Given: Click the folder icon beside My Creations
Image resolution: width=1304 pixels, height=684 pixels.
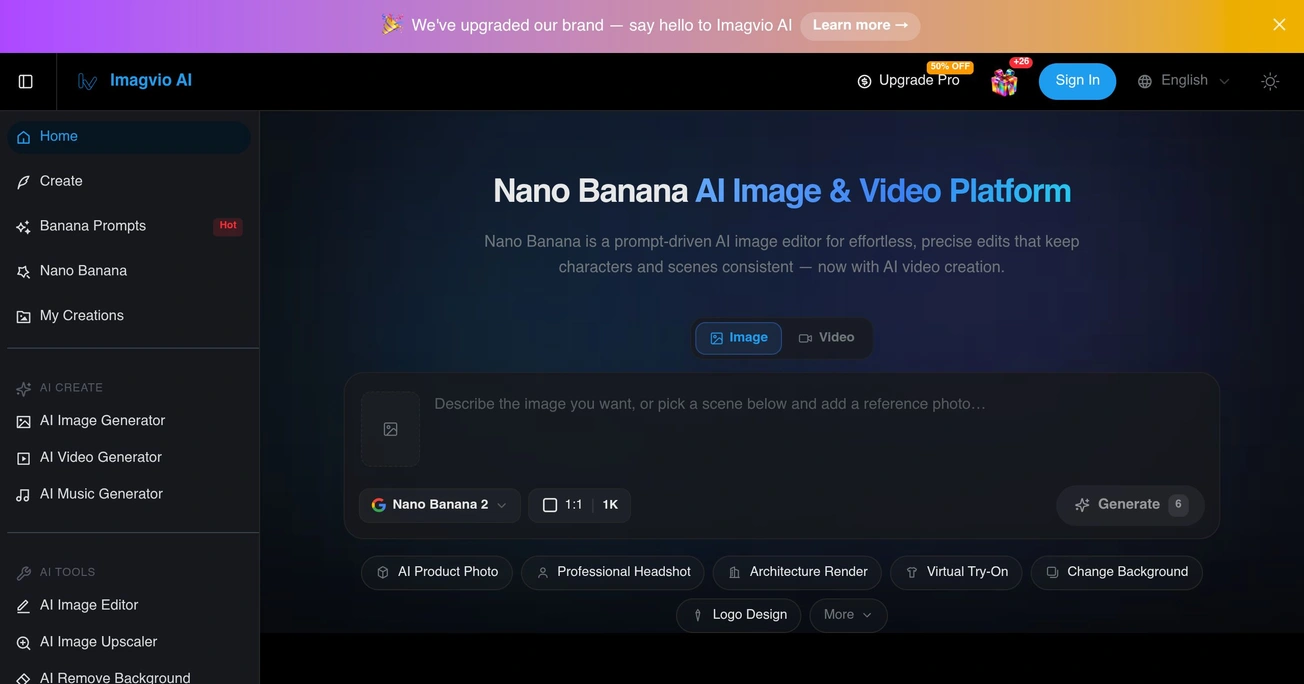Looking at the screenshot, I should (x=23, y=317).
